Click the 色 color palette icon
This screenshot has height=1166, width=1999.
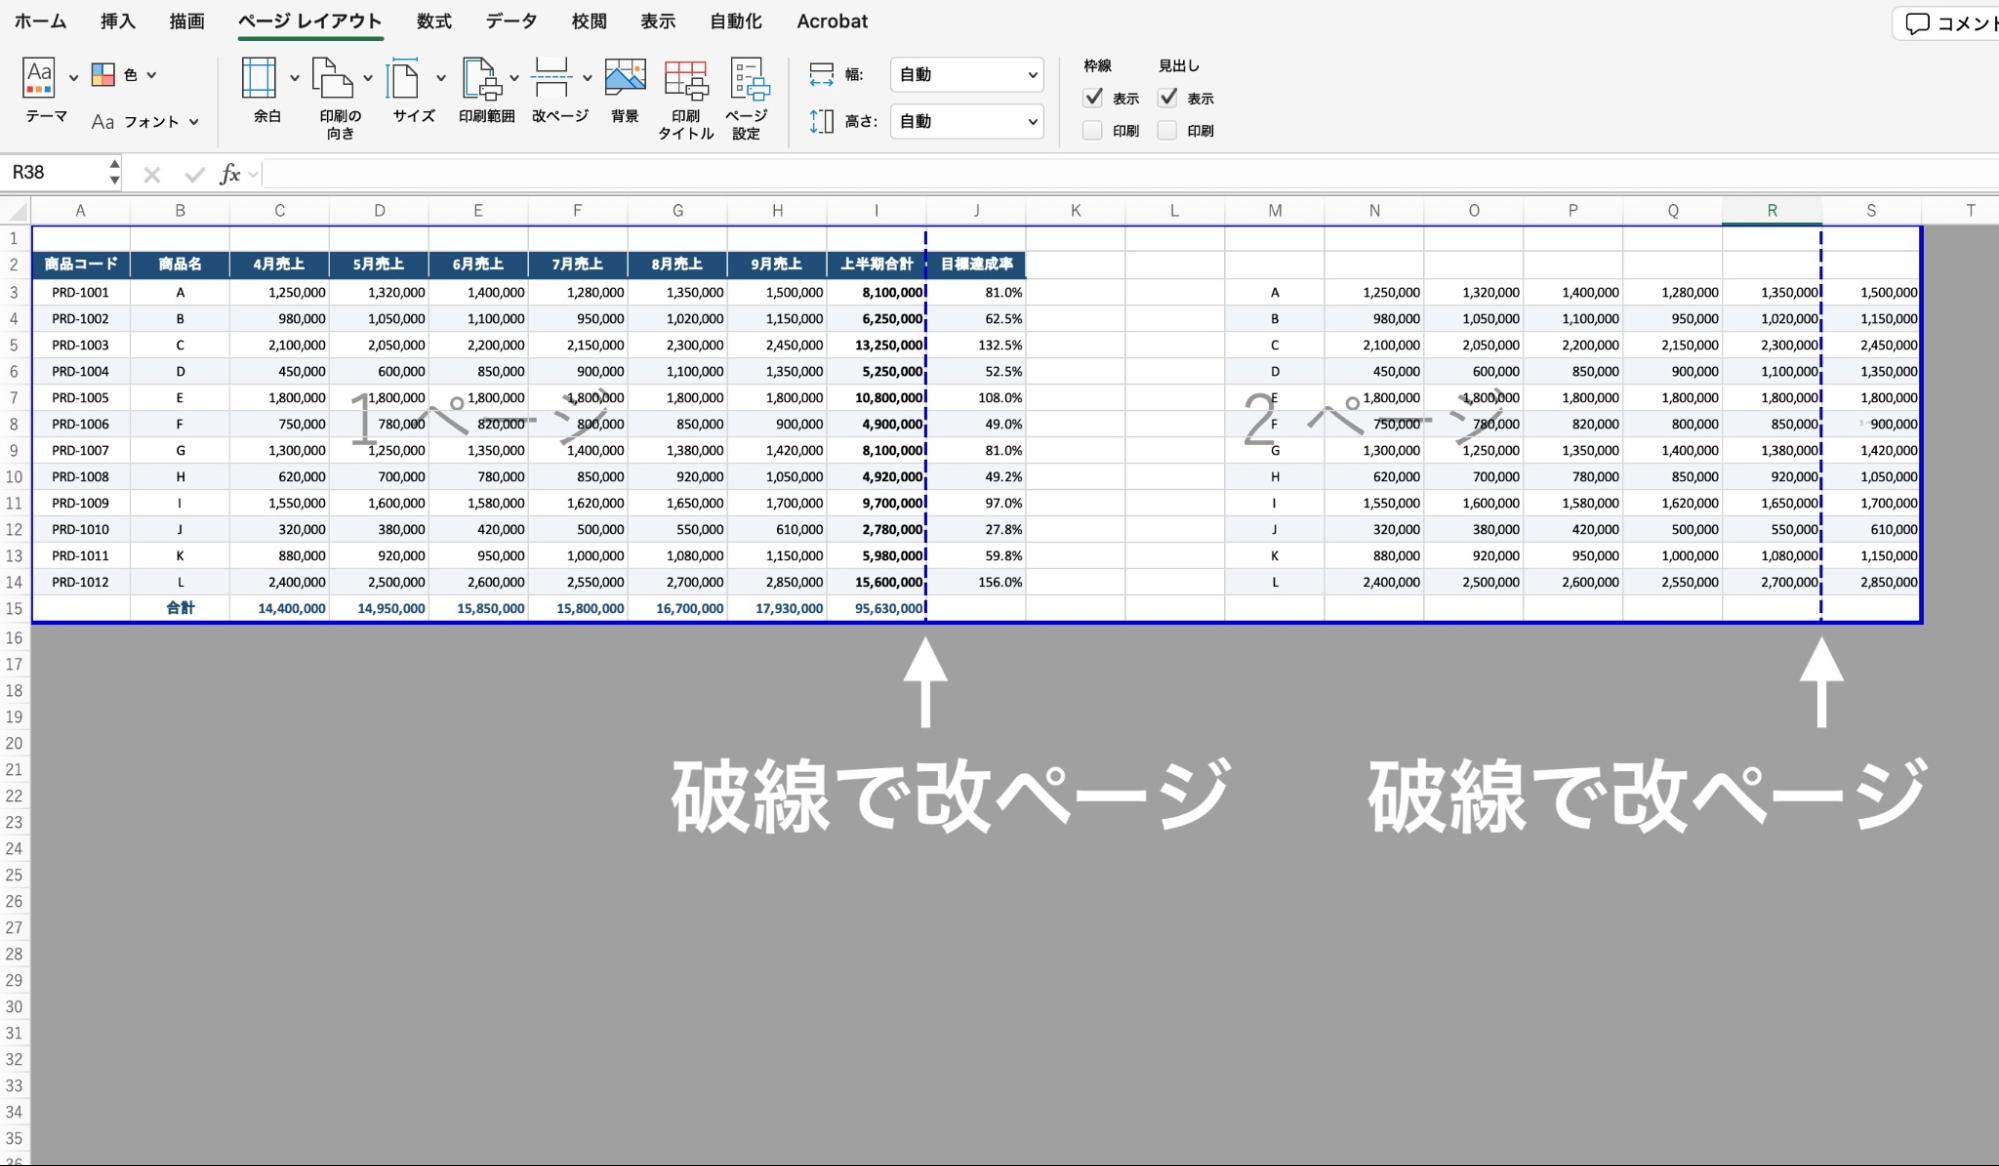coord(103,75)
